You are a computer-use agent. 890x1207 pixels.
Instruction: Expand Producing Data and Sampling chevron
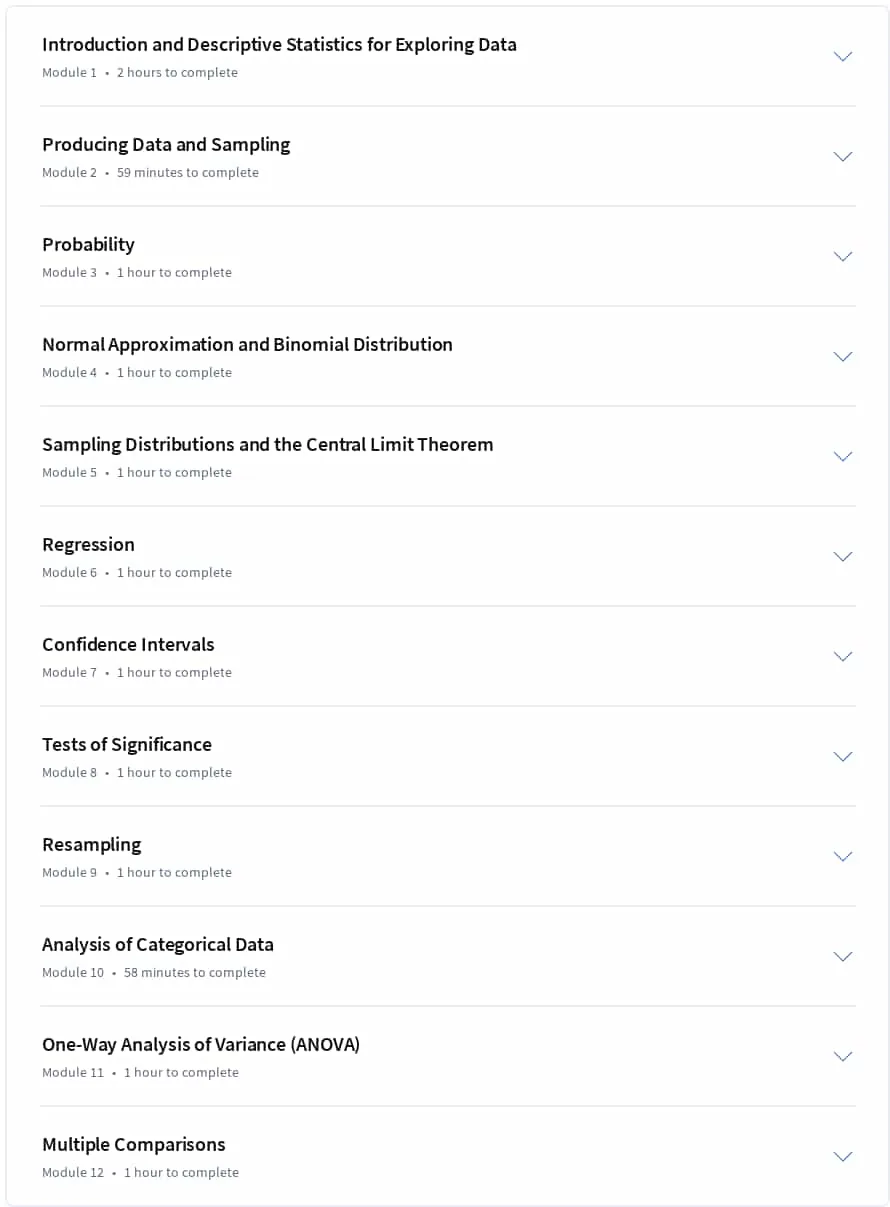843,157
